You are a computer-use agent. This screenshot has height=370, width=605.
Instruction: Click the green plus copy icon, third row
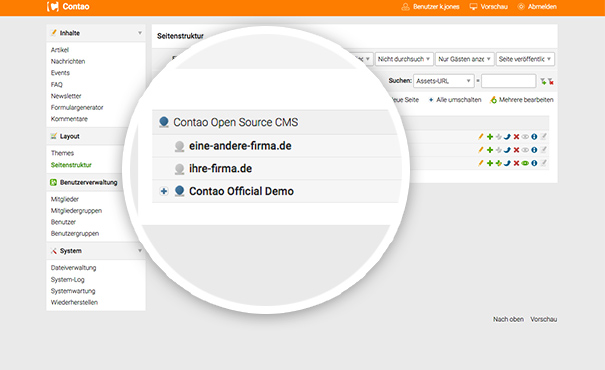pos(490,163)
